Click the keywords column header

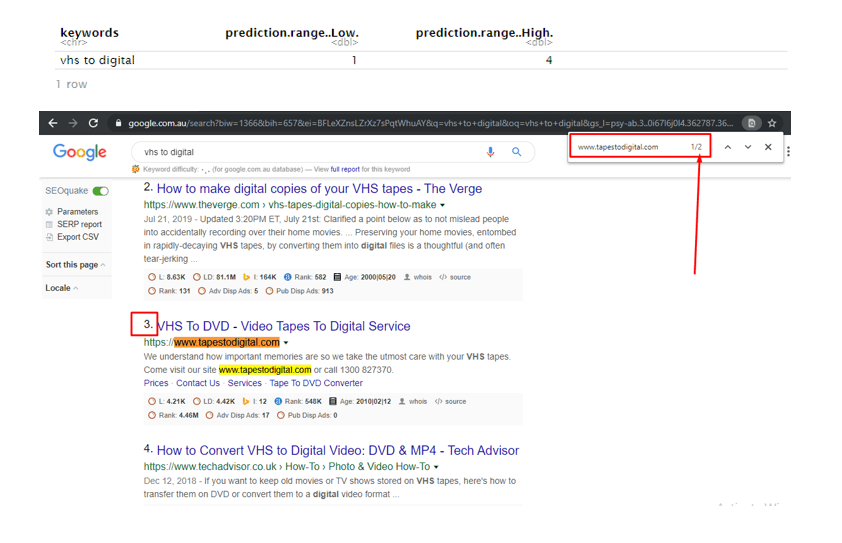coord(89,33)
